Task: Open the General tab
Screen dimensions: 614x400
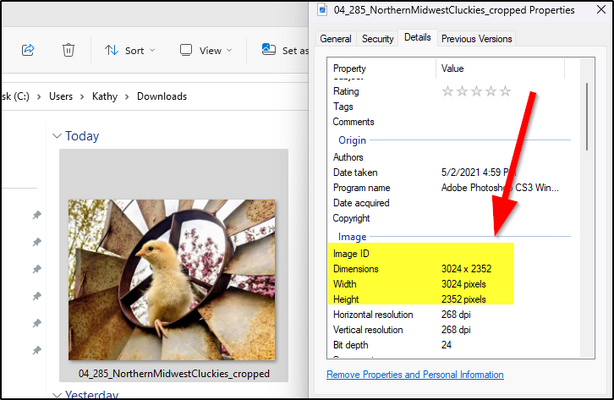Action: tap(336, 39)
